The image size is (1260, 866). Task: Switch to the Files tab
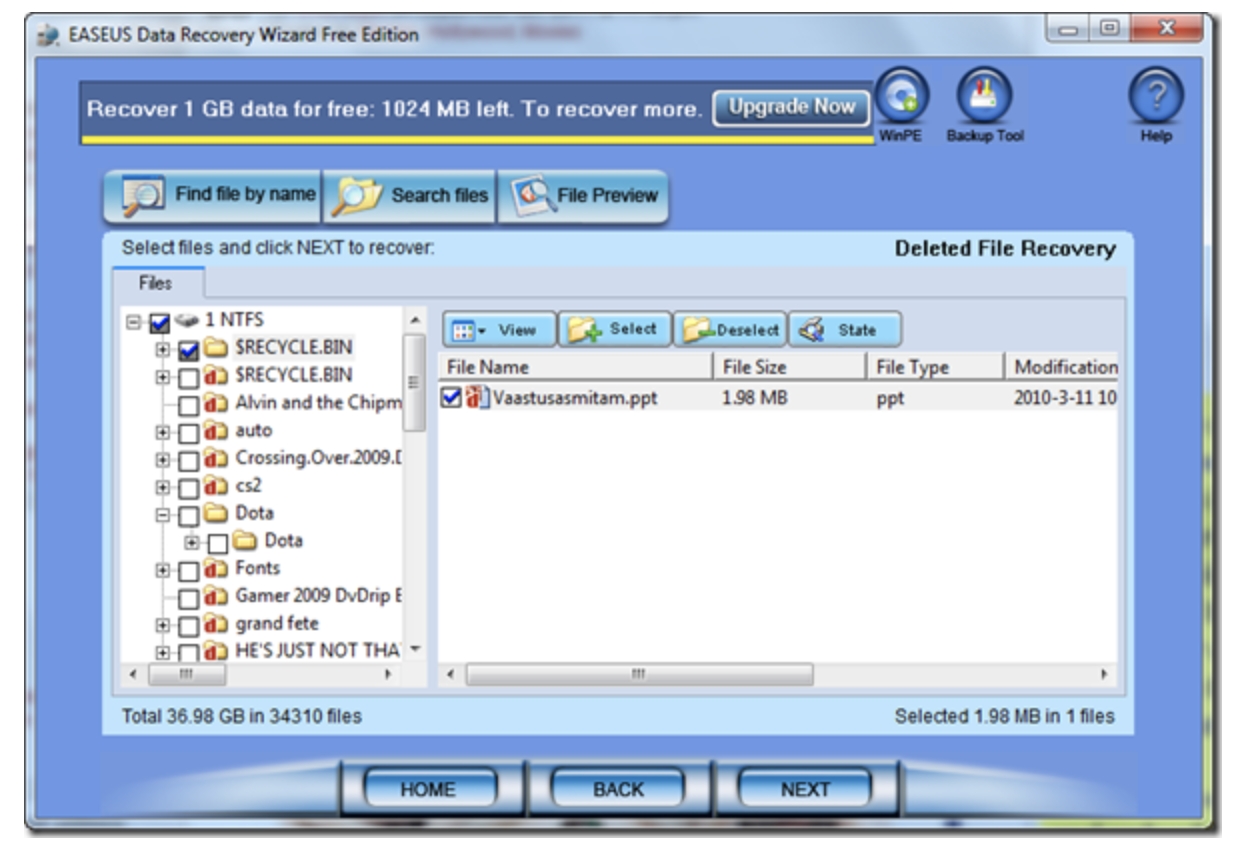click(157, 283)
